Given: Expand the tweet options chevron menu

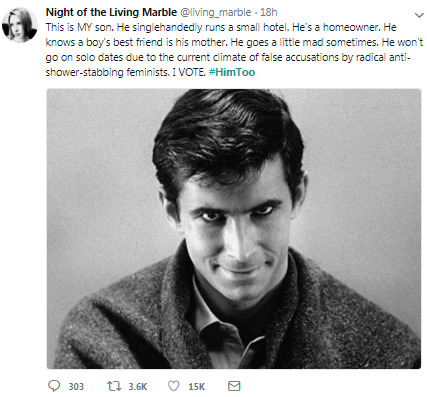Looking at the screenshot, I should 419,15.
